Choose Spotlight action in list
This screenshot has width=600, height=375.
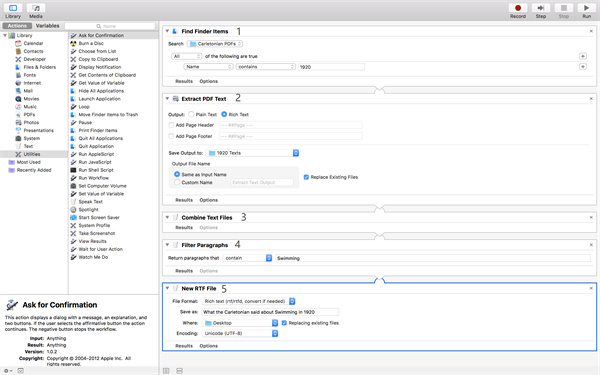(x=88, y=210)
